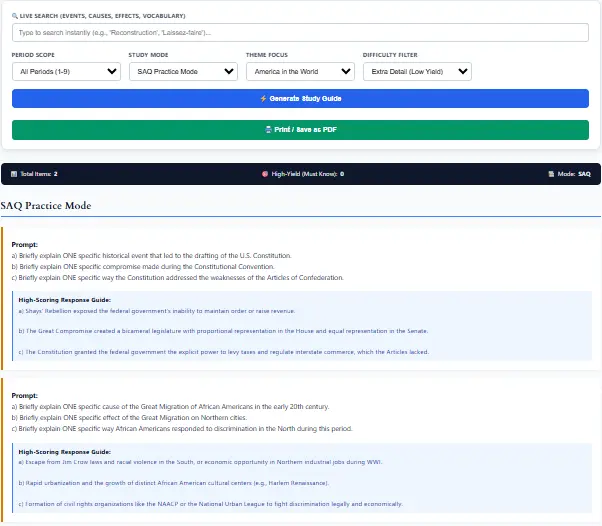Screen dimensions: 602x526
Task: Click the lightning bolt icon on Generate button
Action: coord(263,99)
